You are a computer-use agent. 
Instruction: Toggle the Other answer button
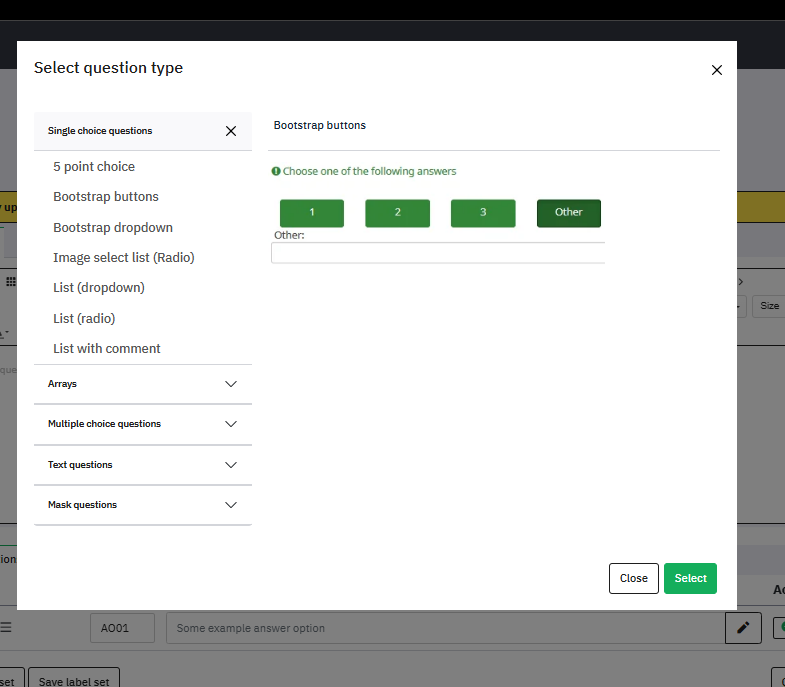(568, 213)
